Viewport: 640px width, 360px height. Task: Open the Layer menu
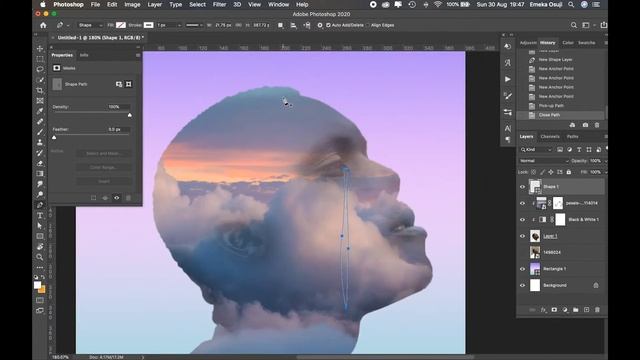pyautogui.click(x=155, y=4)
